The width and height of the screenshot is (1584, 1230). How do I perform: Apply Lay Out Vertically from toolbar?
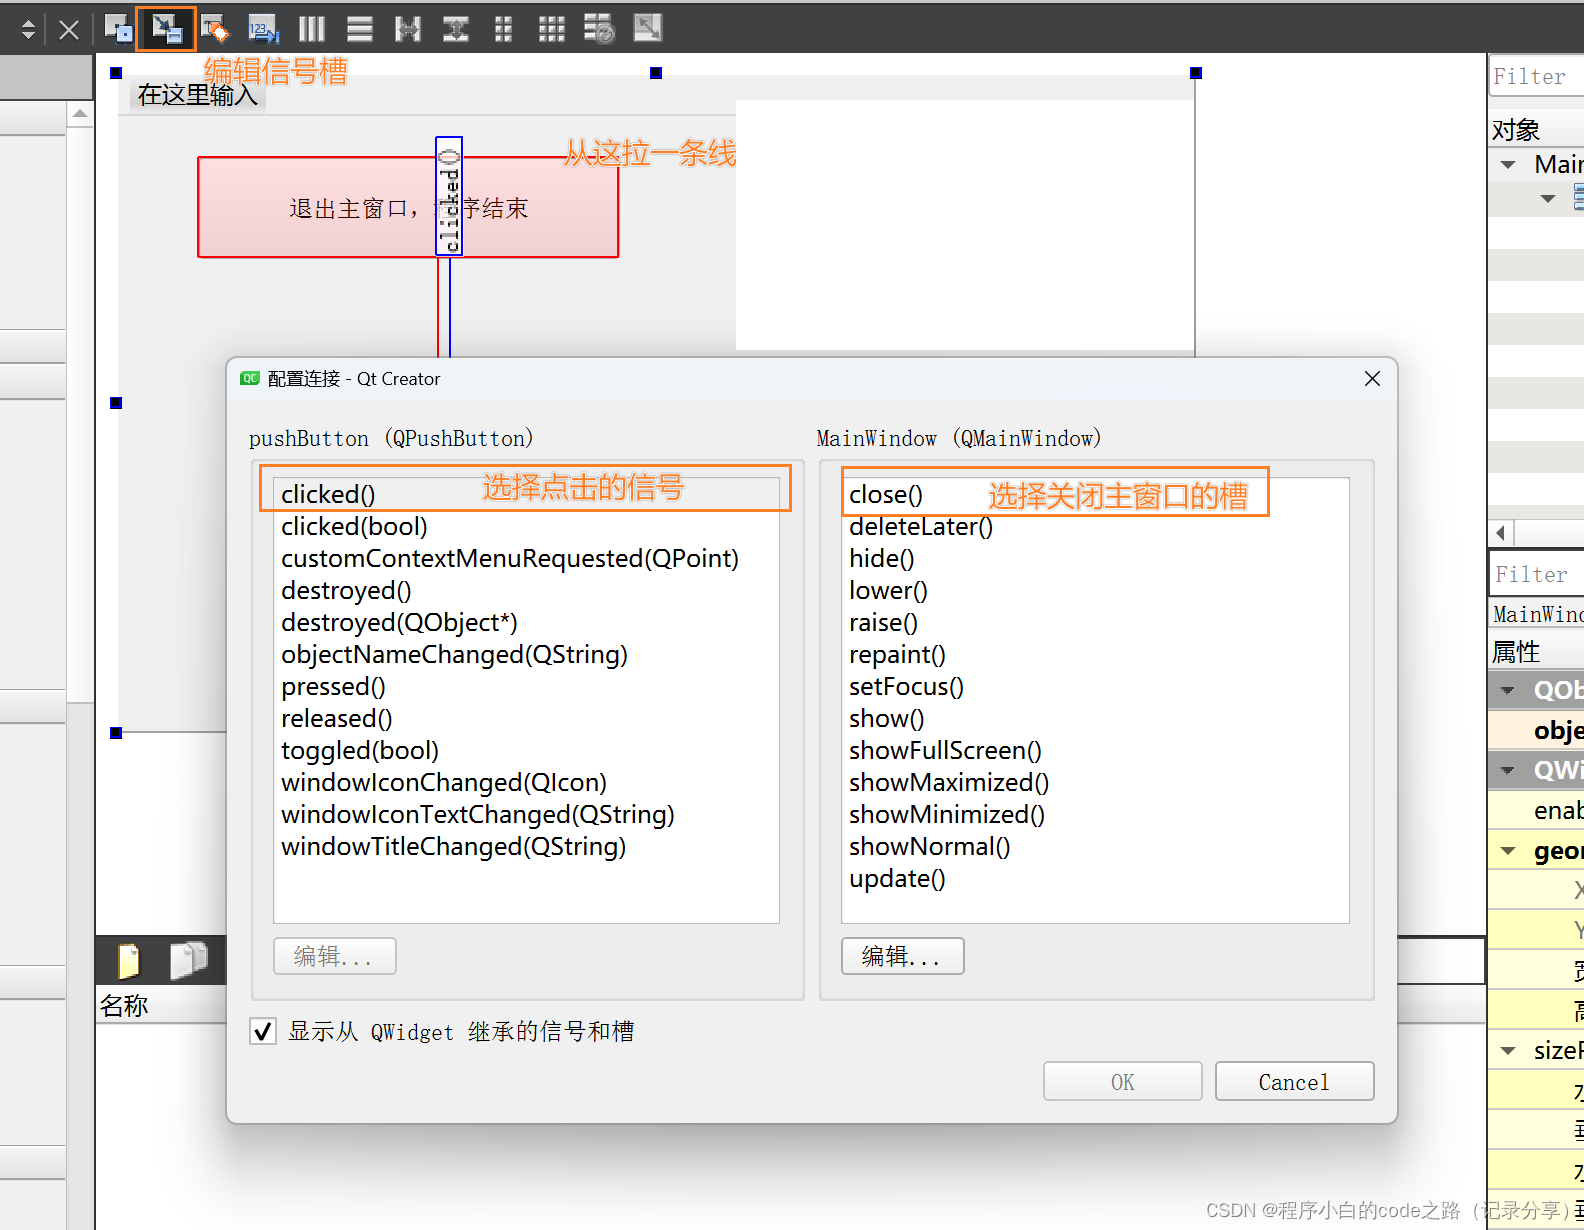coord(360,29)
